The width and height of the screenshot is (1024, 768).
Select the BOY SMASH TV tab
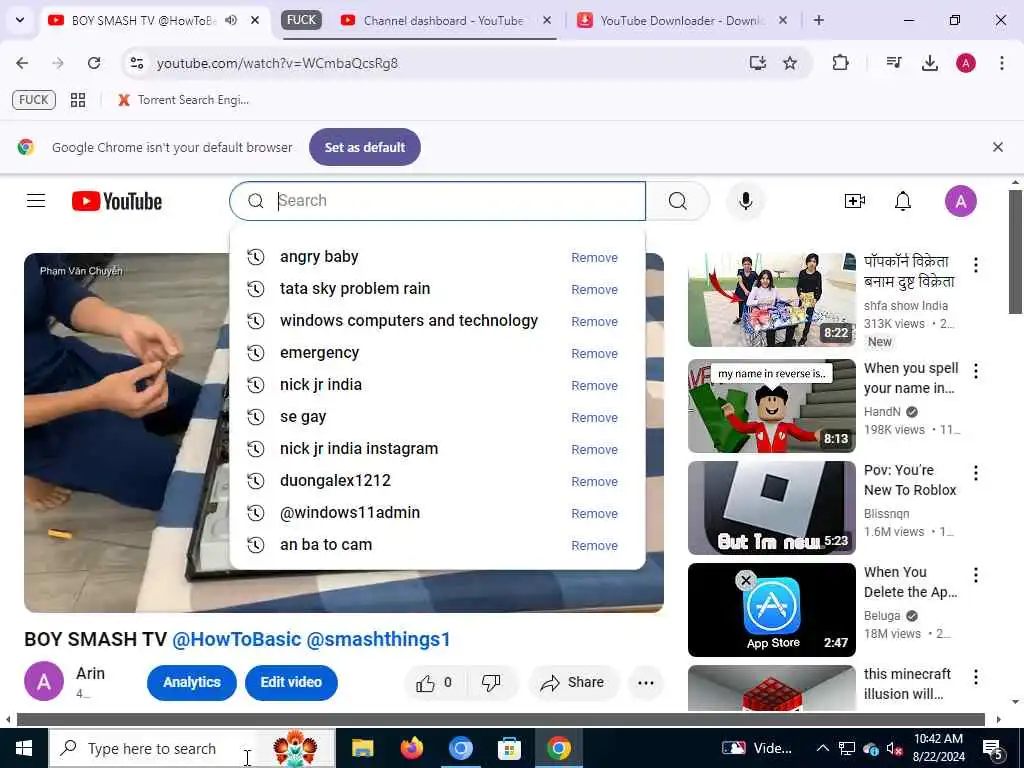click(144, 20)
